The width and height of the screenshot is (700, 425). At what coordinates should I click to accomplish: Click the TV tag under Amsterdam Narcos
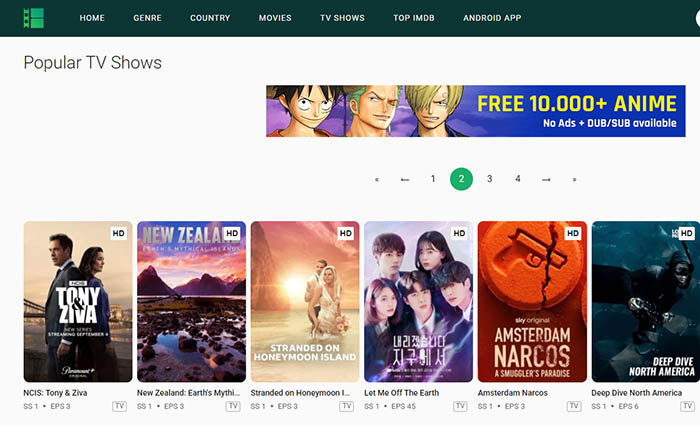[x=574, y=406]
